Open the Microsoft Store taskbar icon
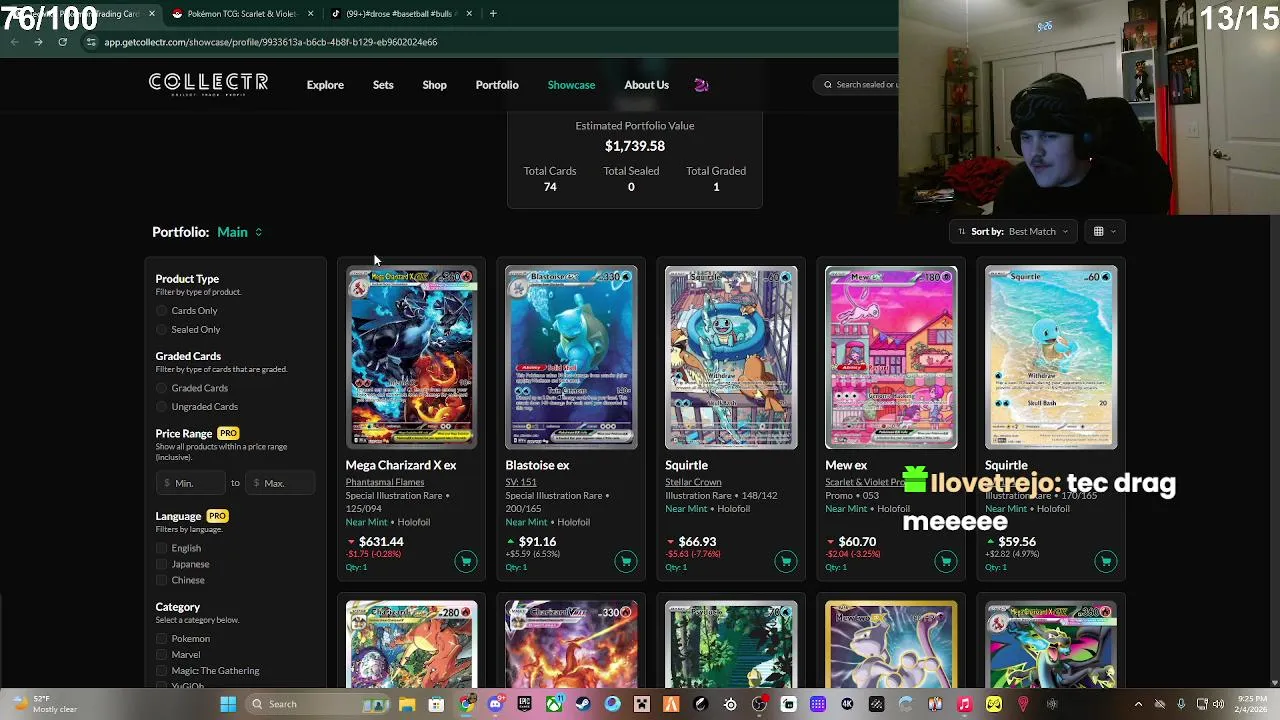This screenshot has height=720, width=1280. [436, 704]
